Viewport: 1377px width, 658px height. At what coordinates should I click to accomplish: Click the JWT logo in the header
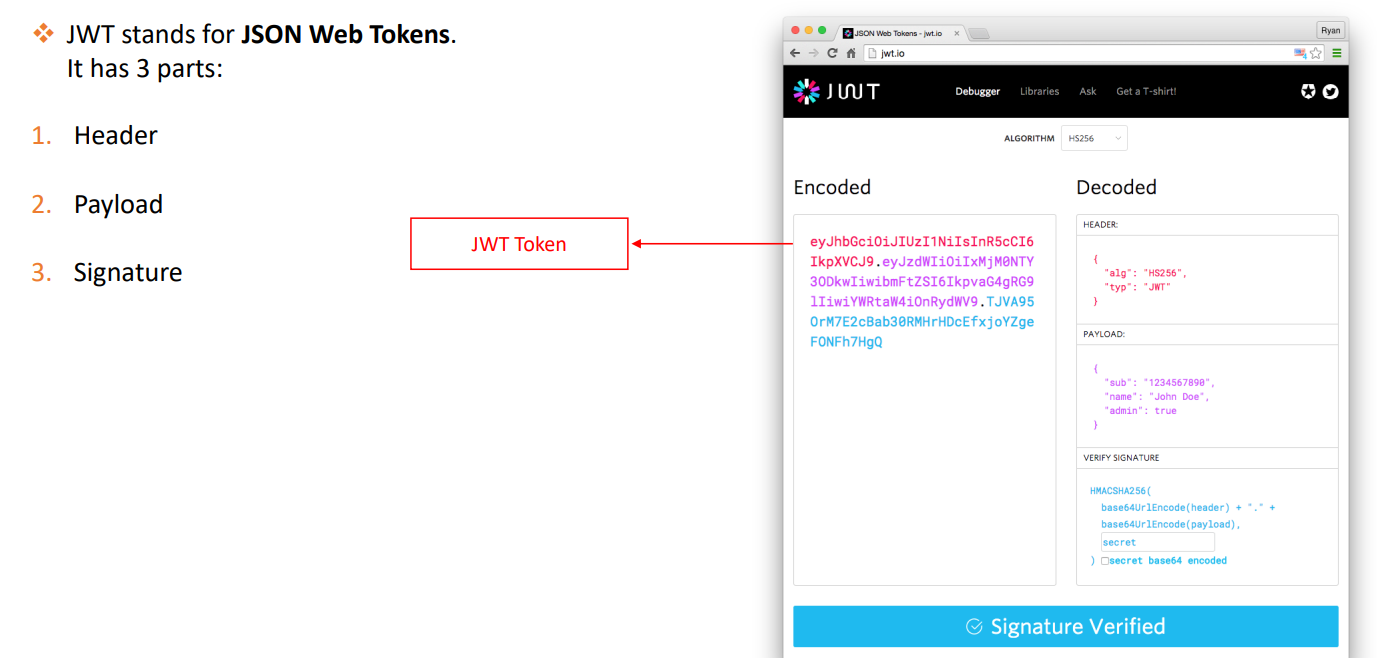836,91
